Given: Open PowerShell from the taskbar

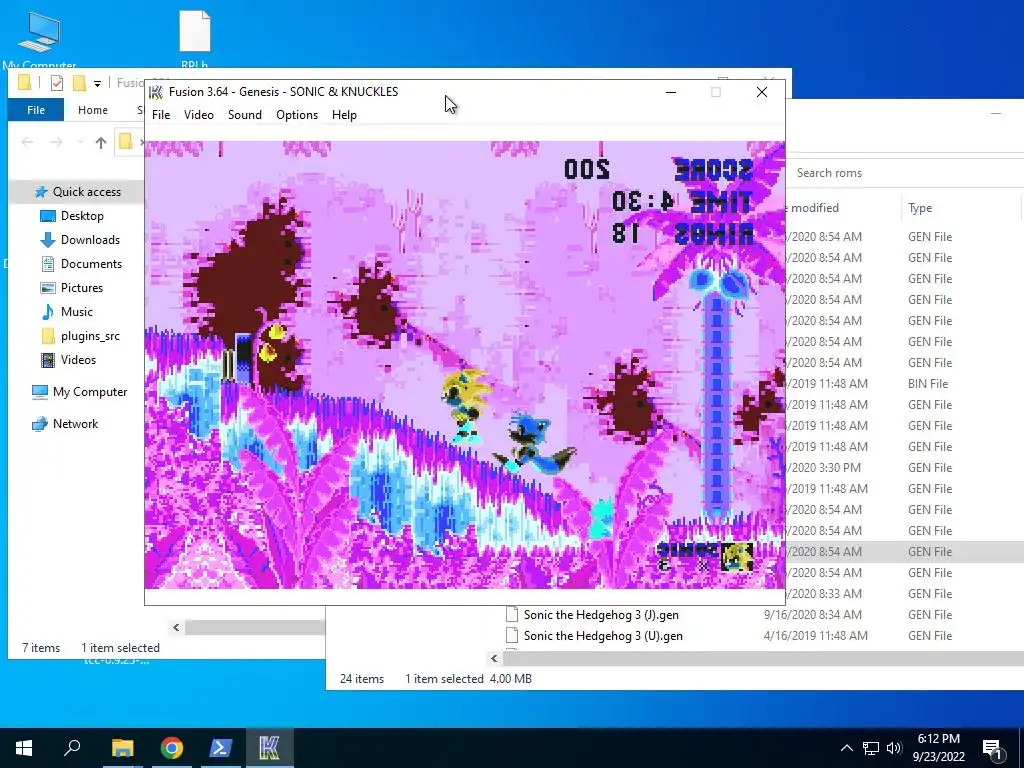Looking at the screenshot, I should [221, 748].
